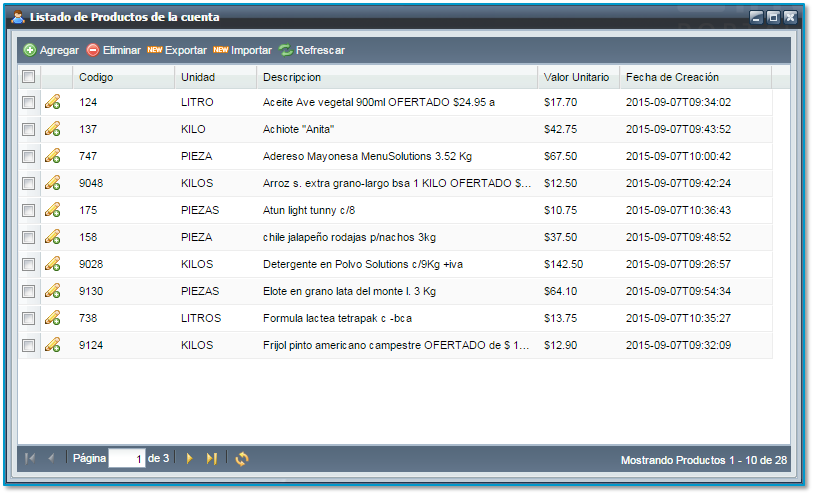Viewport: 814px width, 495px height.
Task: Go to the first page arrow
Action: (30, 458)
